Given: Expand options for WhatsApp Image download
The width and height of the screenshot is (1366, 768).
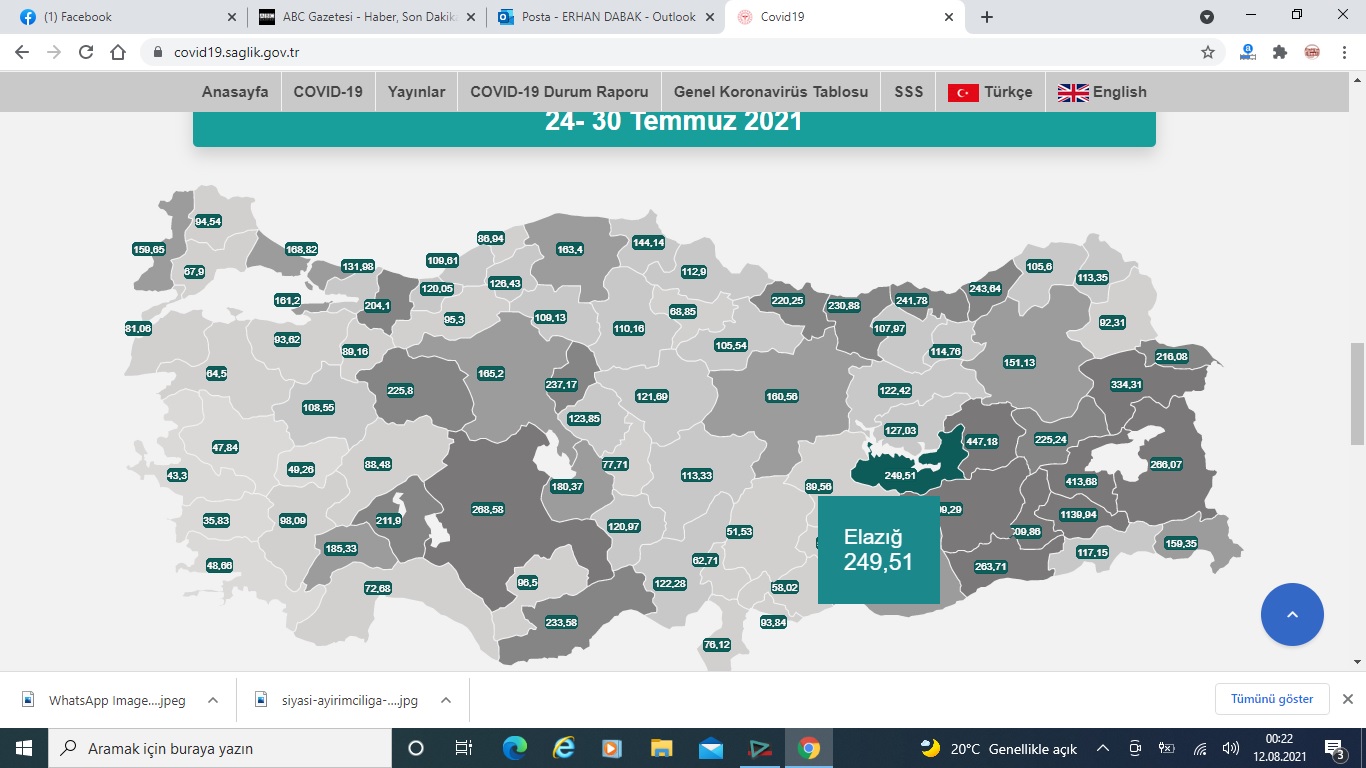Looking at the screenshot, I should tap(212, 700).
